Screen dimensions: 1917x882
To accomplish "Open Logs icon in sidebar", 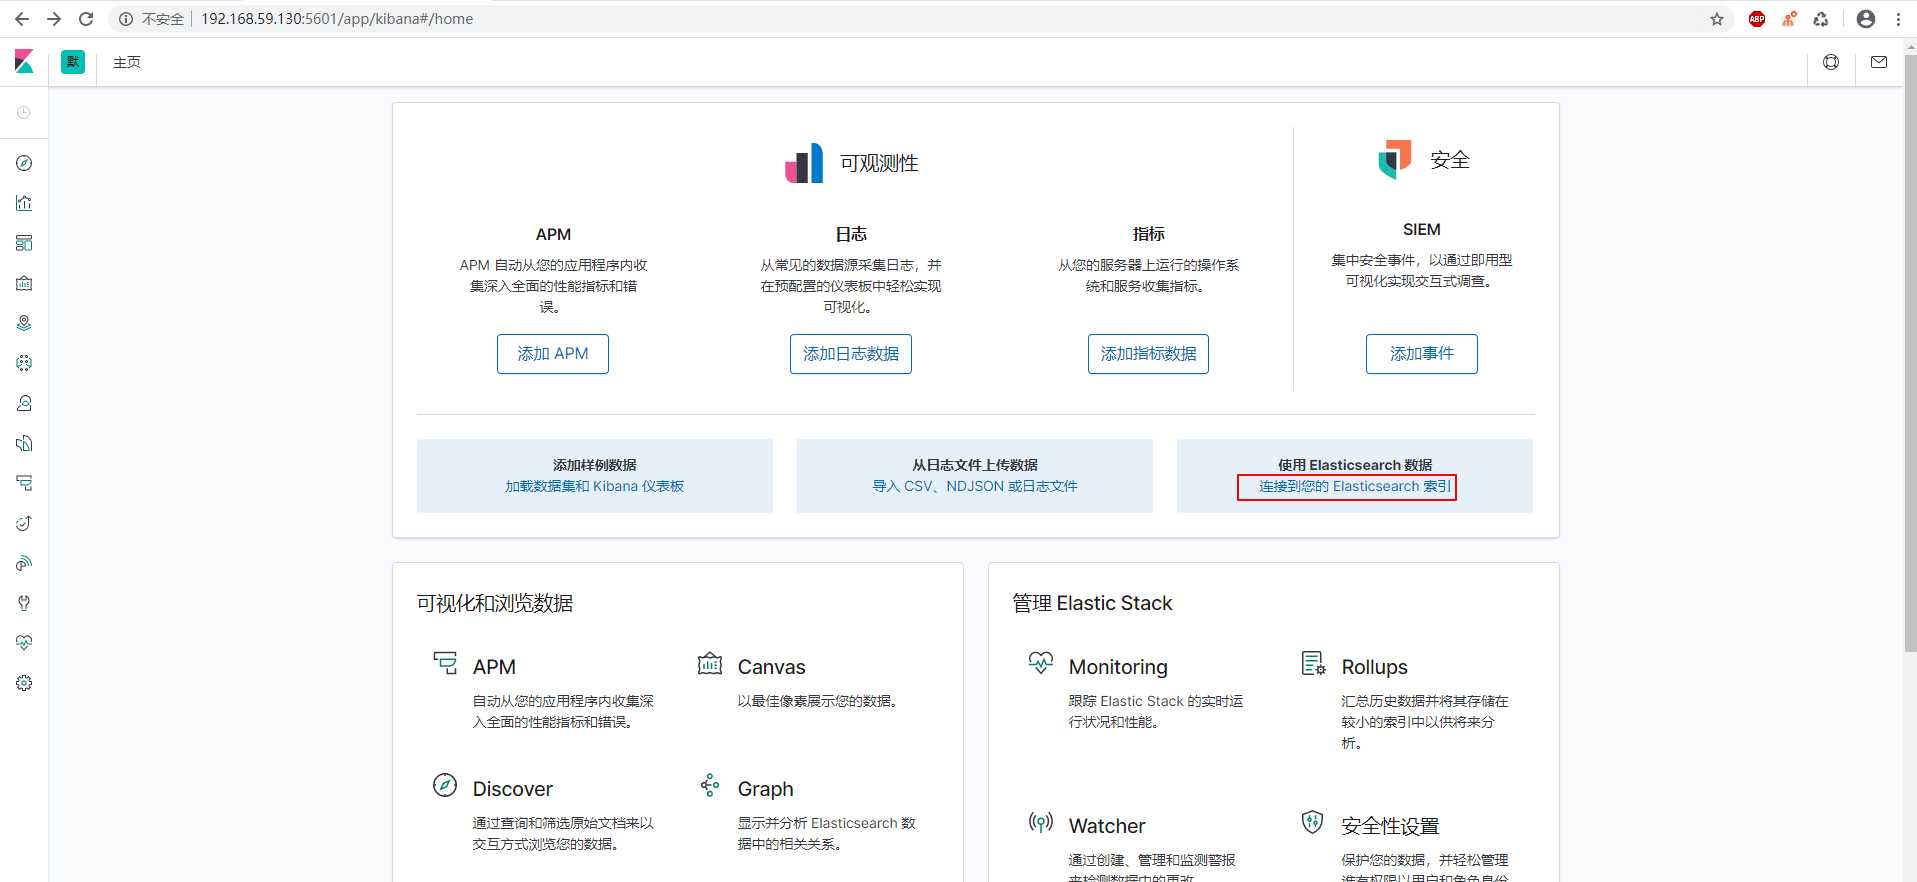I will pyautogui.click(x=24, y=443).
